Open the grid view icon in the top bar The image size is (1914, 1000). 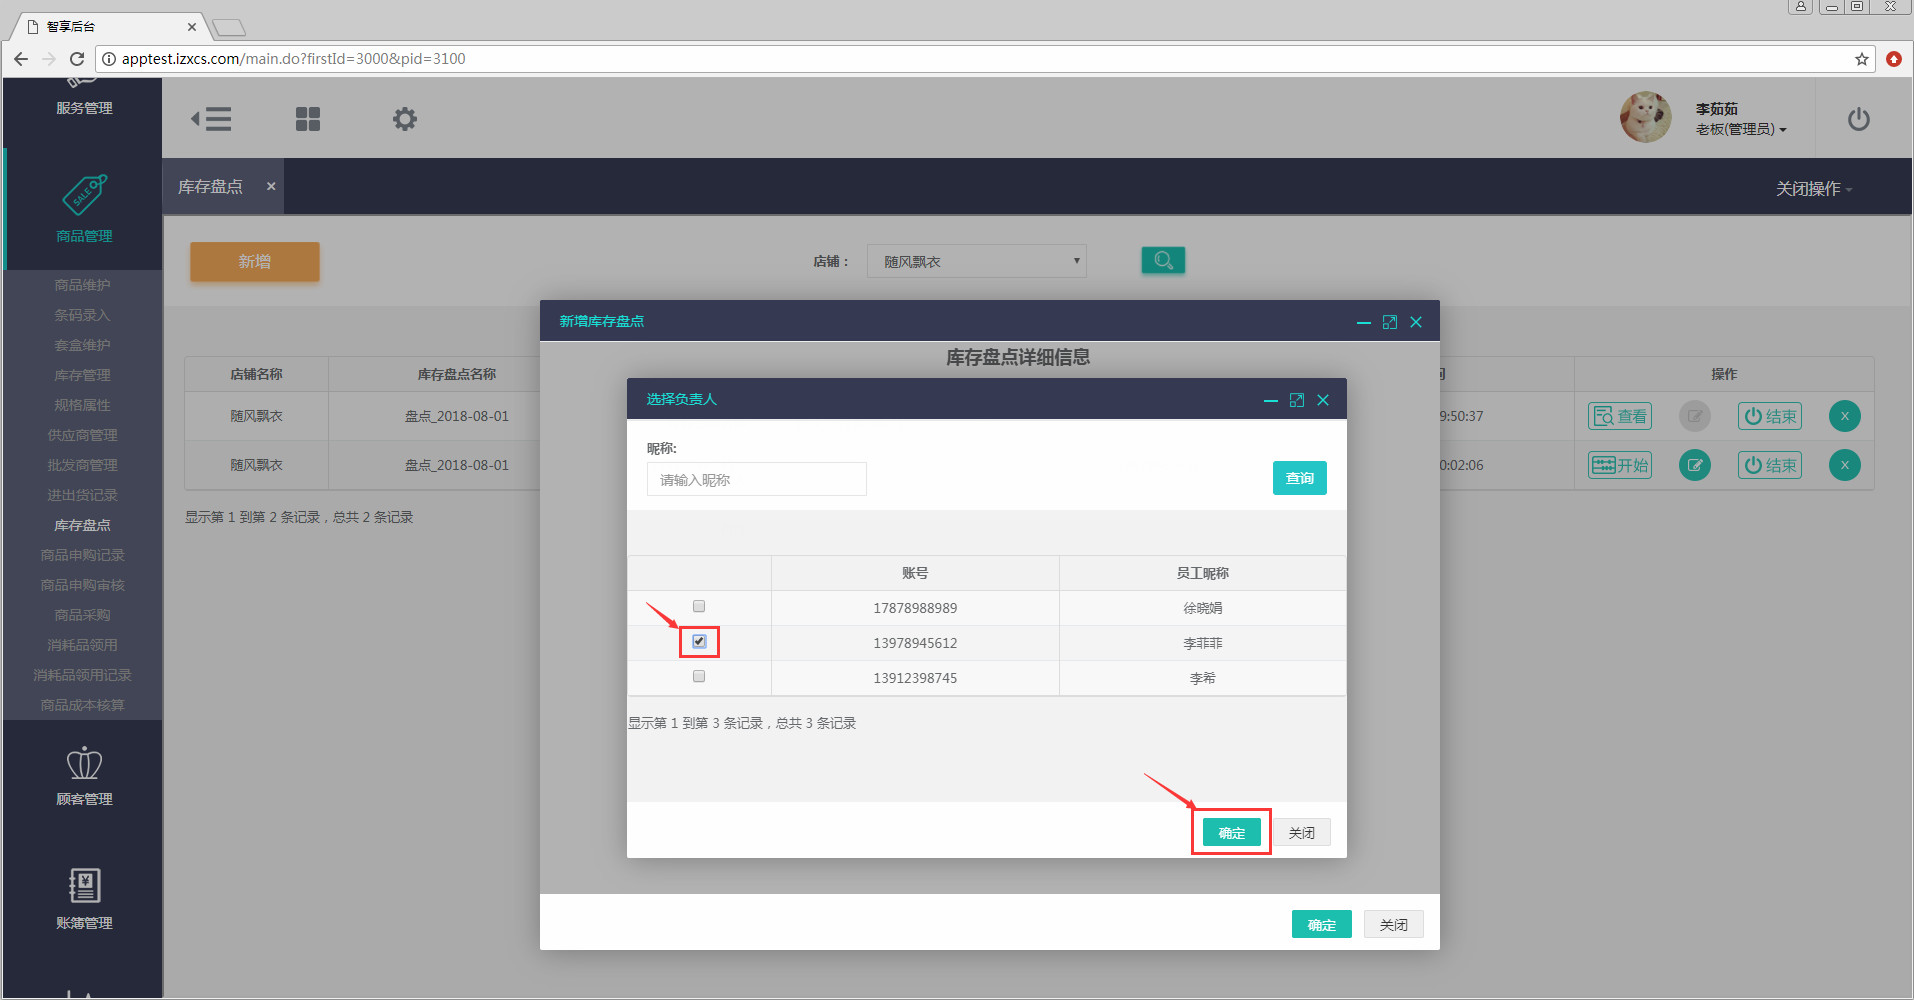click(x=308, y=119)
